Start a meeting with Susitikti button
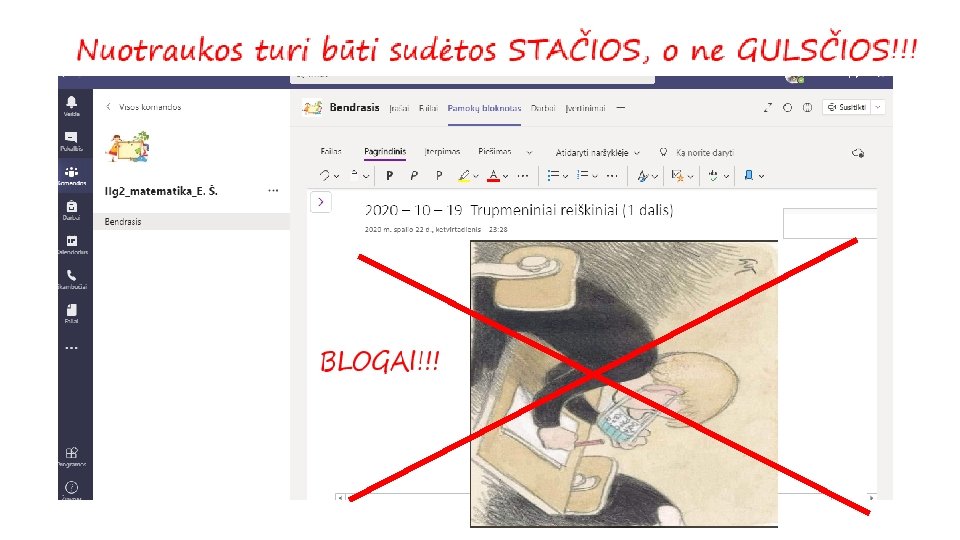The height and width of the screenshot is (540, 960). [847, 107]
